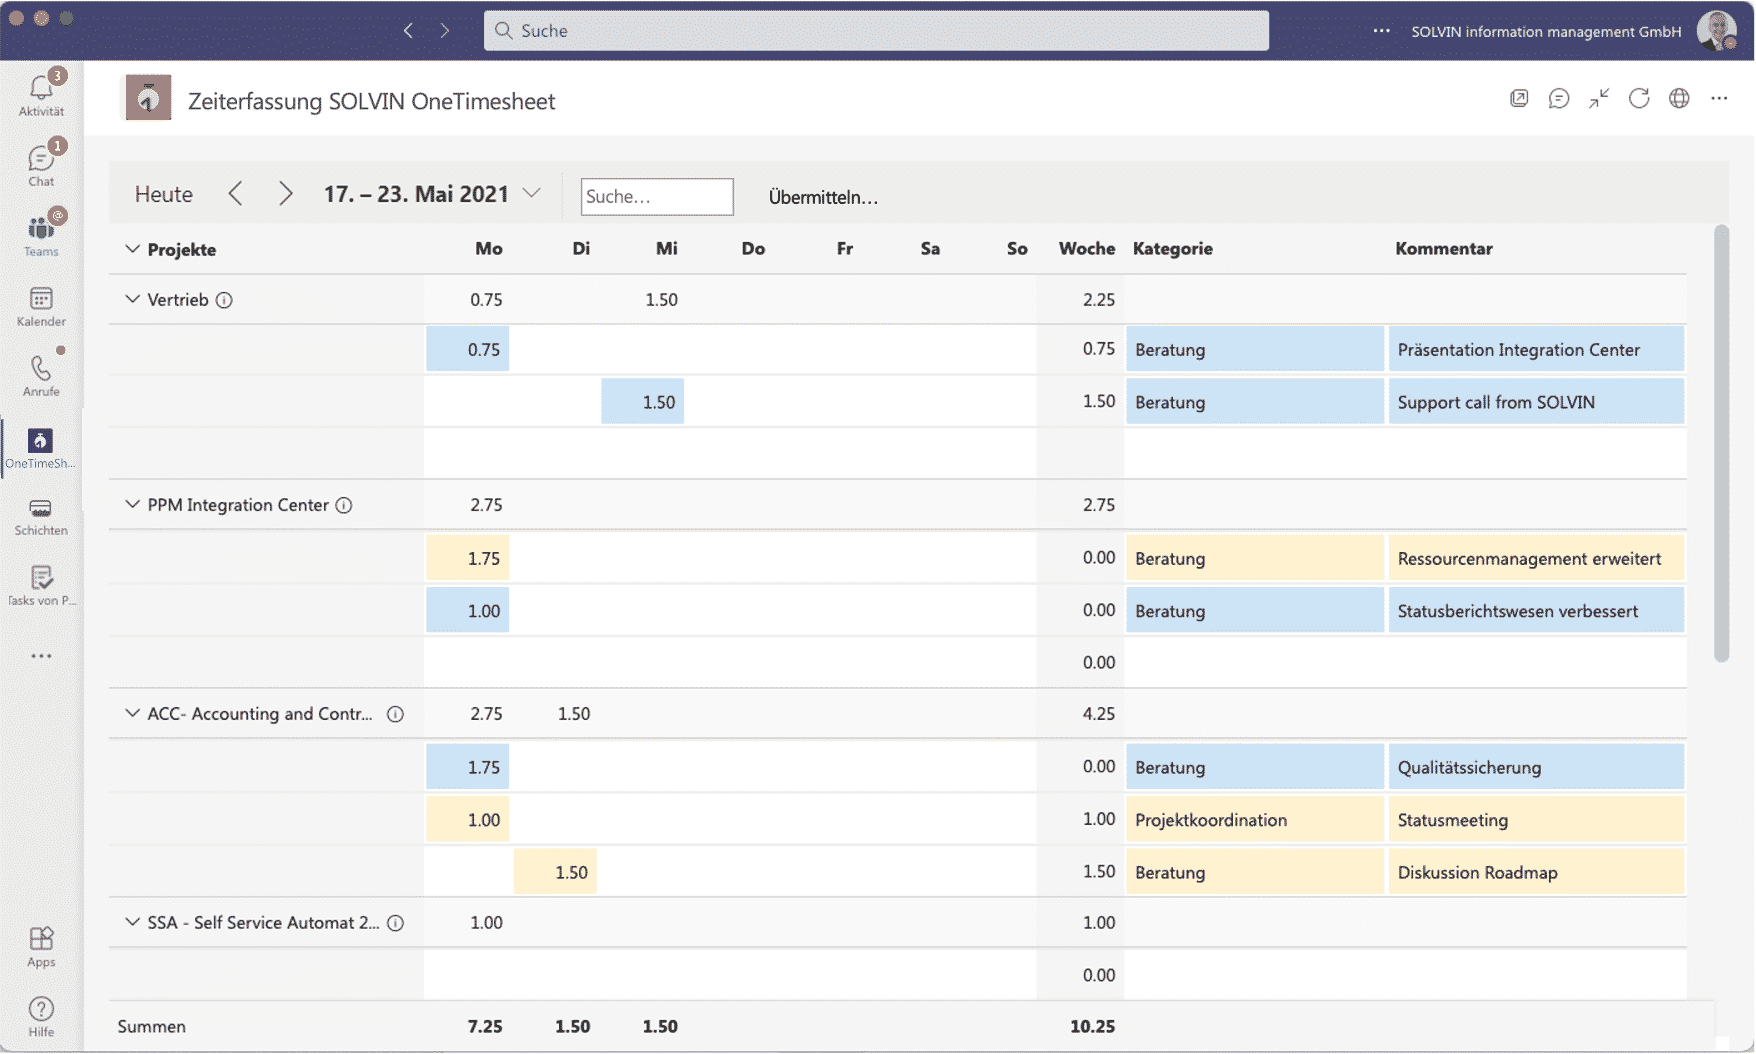Navigate forward with title bar arrow
The height and width of the screenshot is (1054, 1756).
point(445,31)
